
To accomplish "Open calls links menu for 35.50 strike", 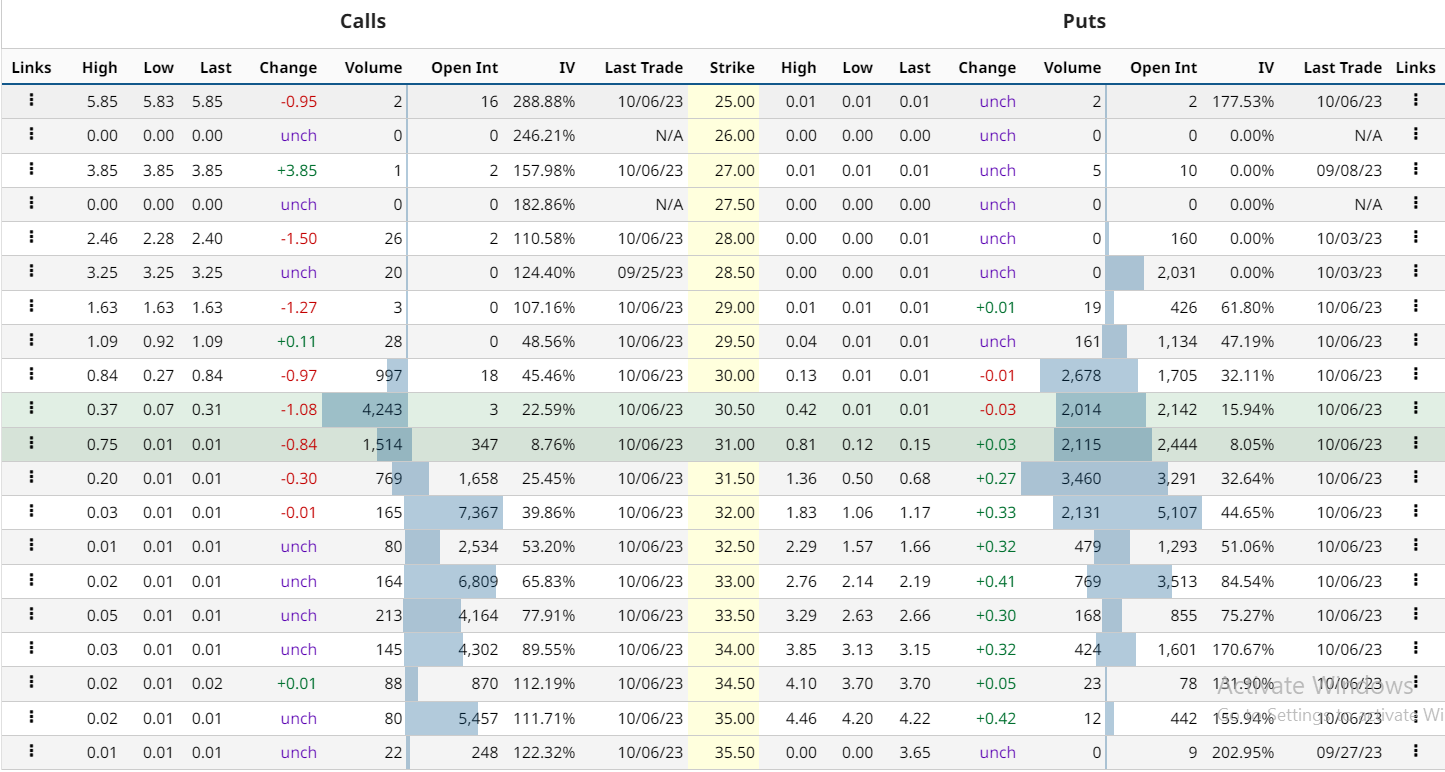I will [32, 751].
